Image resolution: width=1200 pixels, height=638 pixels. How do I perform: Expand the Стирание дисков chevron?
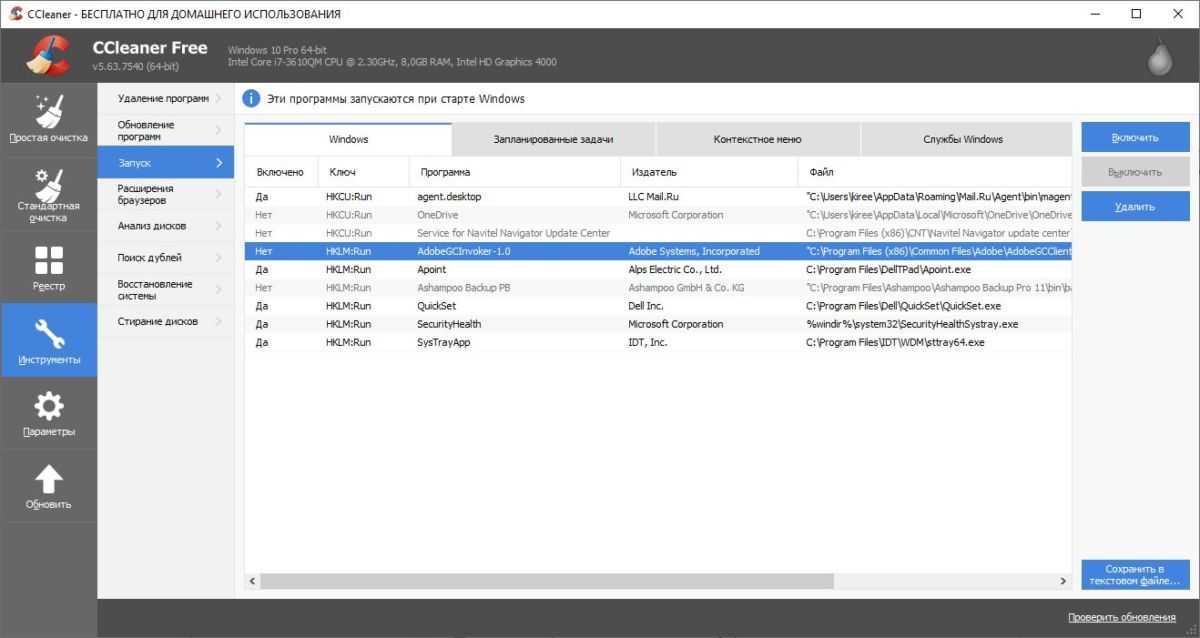pyautogui.click(x=219, y=321)
